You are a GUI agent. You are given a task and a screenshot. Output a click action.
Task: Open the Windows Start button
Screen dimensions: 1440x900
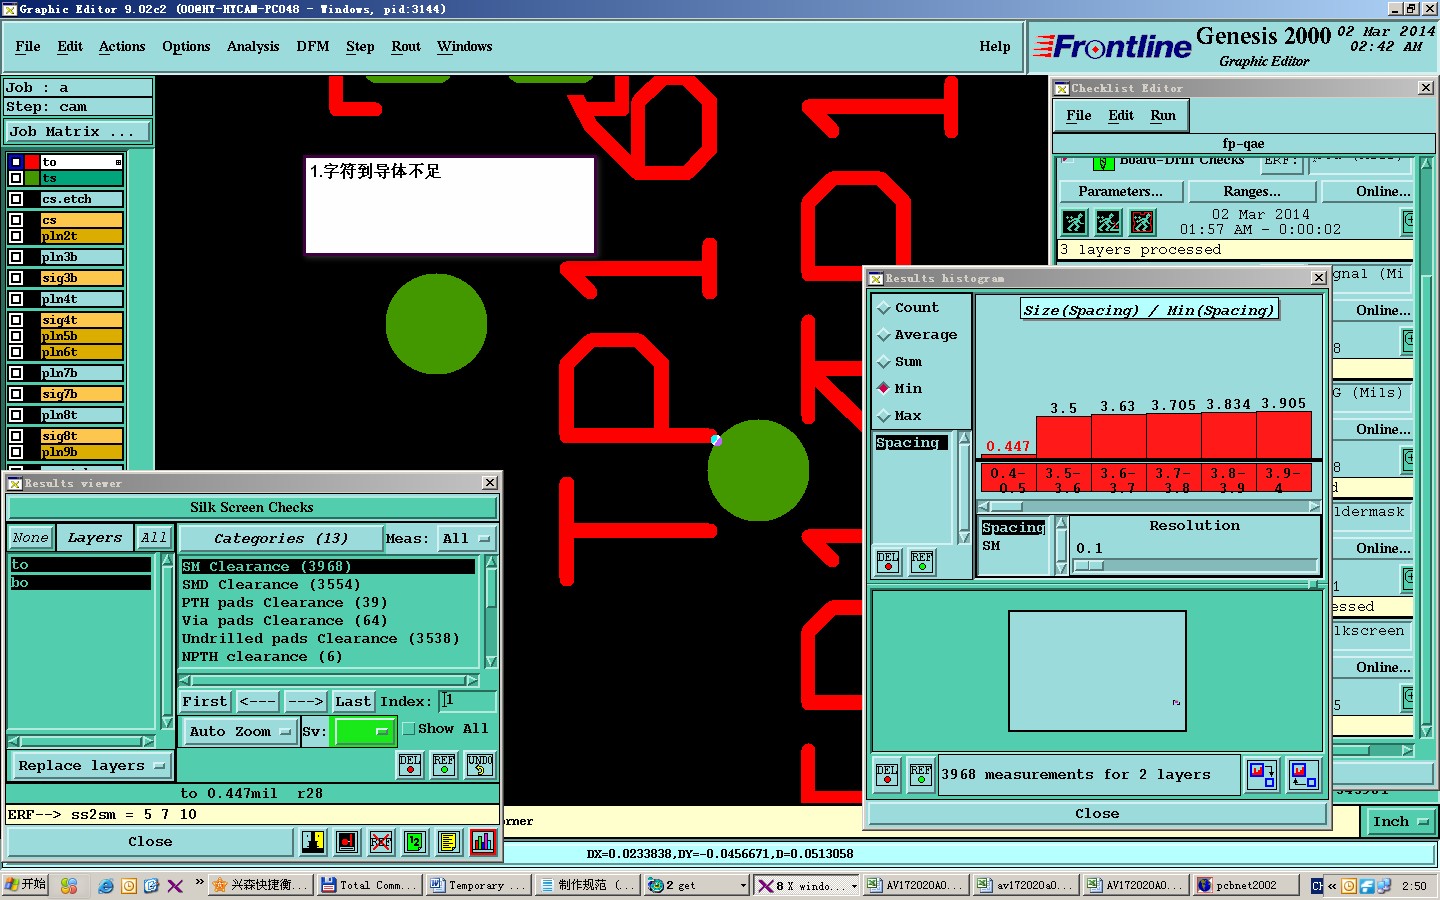pos(26,885)
